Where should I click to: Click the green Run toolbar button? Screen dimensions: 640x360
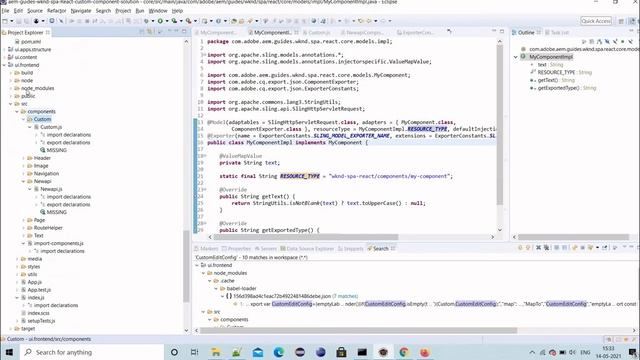tap(160, 21)
